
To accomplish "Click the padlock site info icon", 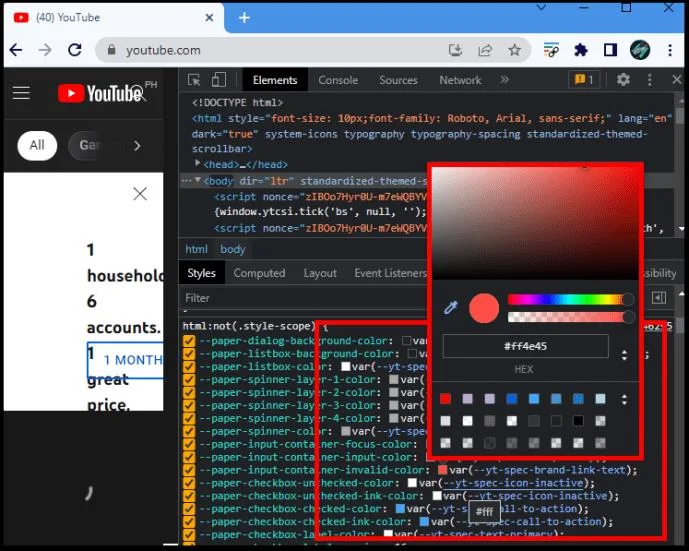I will [x=112, y=50].
